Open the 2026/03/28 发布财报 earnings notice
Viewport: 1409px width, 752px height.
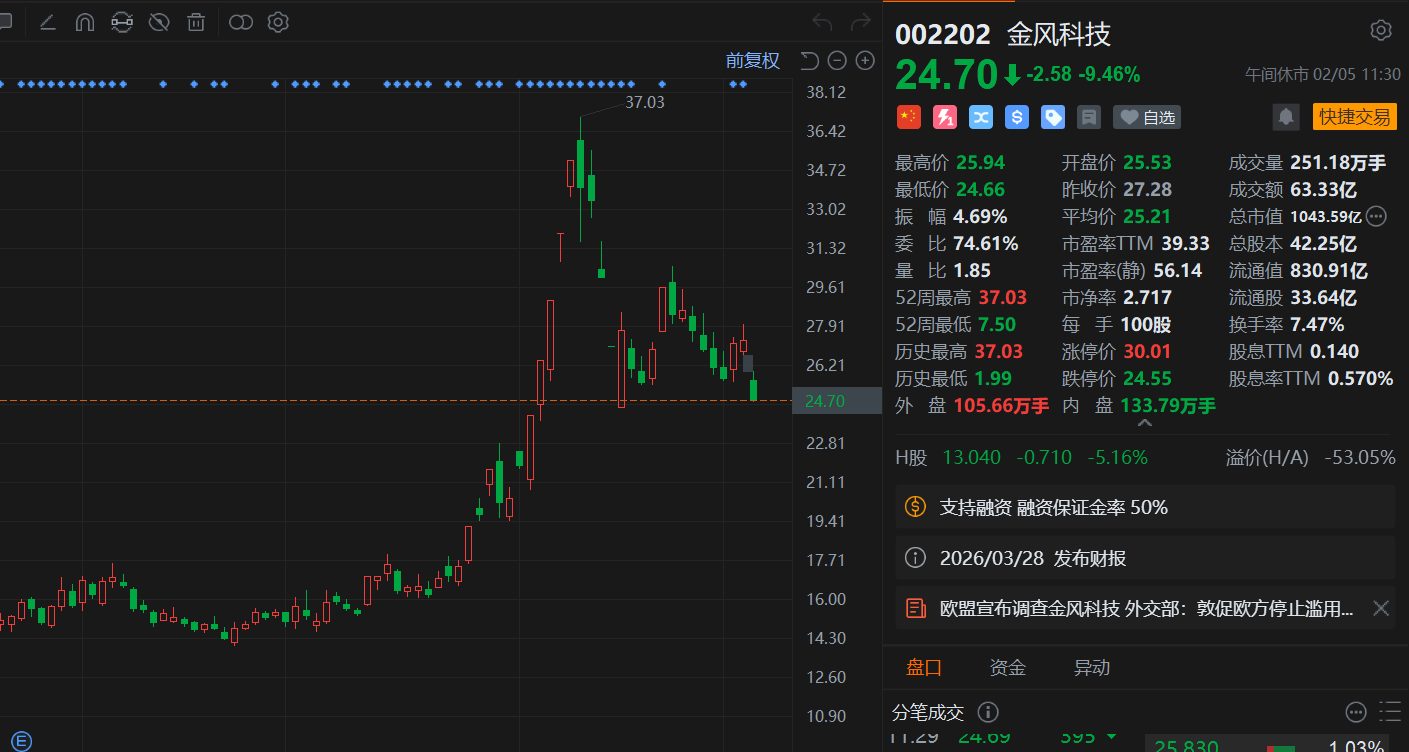pyautogui.click(x=1145, y=558)
